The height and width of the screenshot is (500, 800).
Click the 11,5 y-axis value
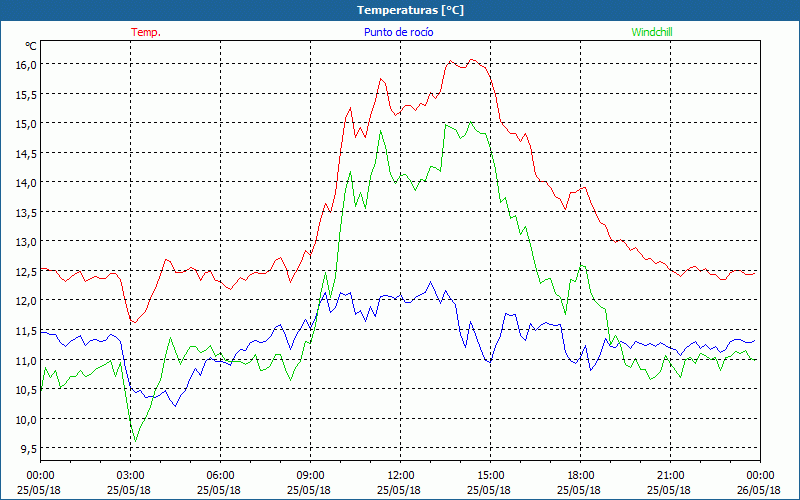point(26,330)
